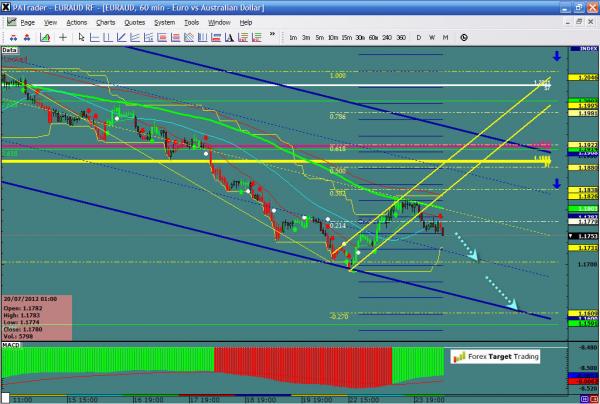Enable the 15m timeframe
Image resolution: width=600 pixels, height=404 pixels.
coord(345,37)
